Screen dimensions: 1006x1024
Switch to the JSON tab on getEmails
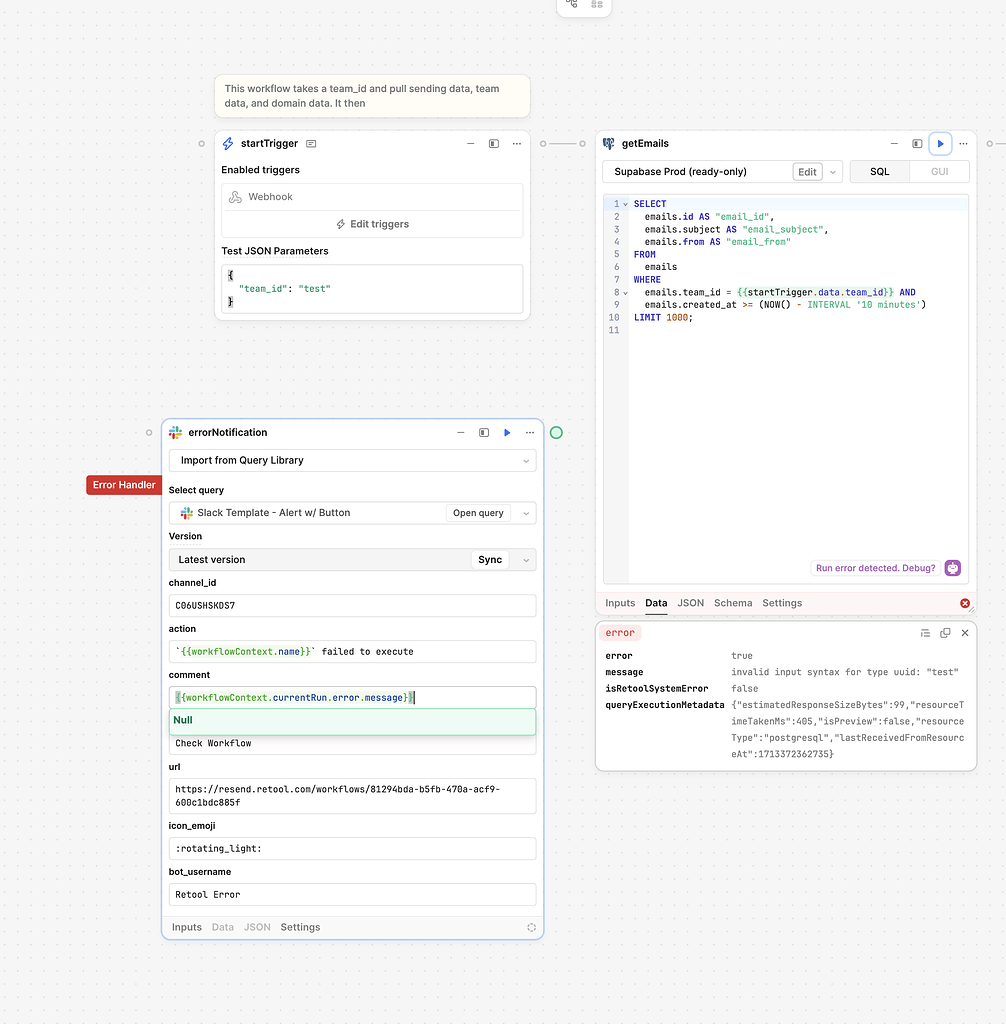pos(690,603)
